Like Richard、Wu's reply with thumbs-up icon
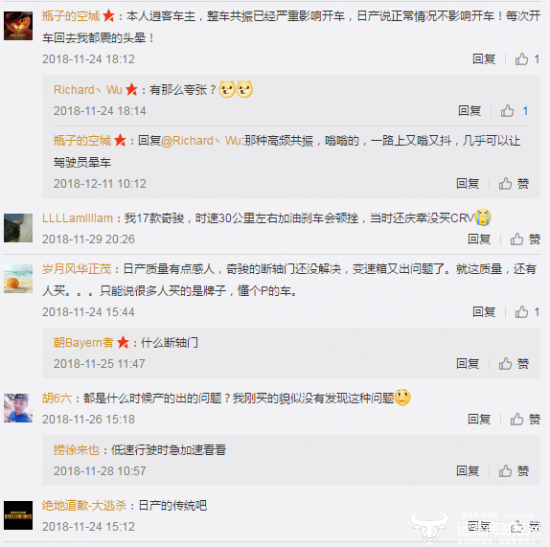550x547 pixels. coord(507,111)
